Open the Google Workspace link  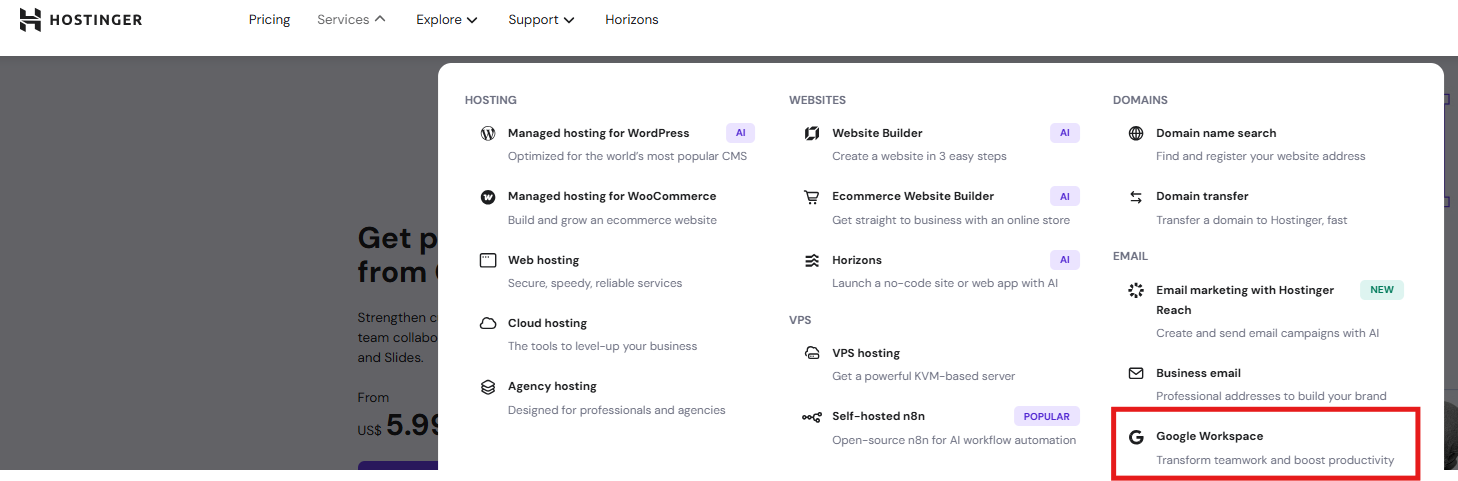point(1209,436)
